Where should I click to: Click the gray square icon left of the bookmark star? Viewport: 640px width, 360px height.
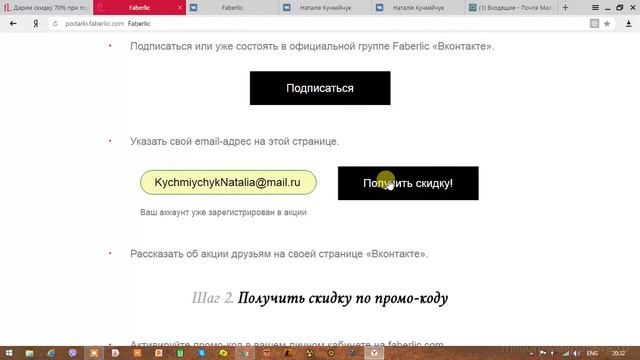coord(594,24)
